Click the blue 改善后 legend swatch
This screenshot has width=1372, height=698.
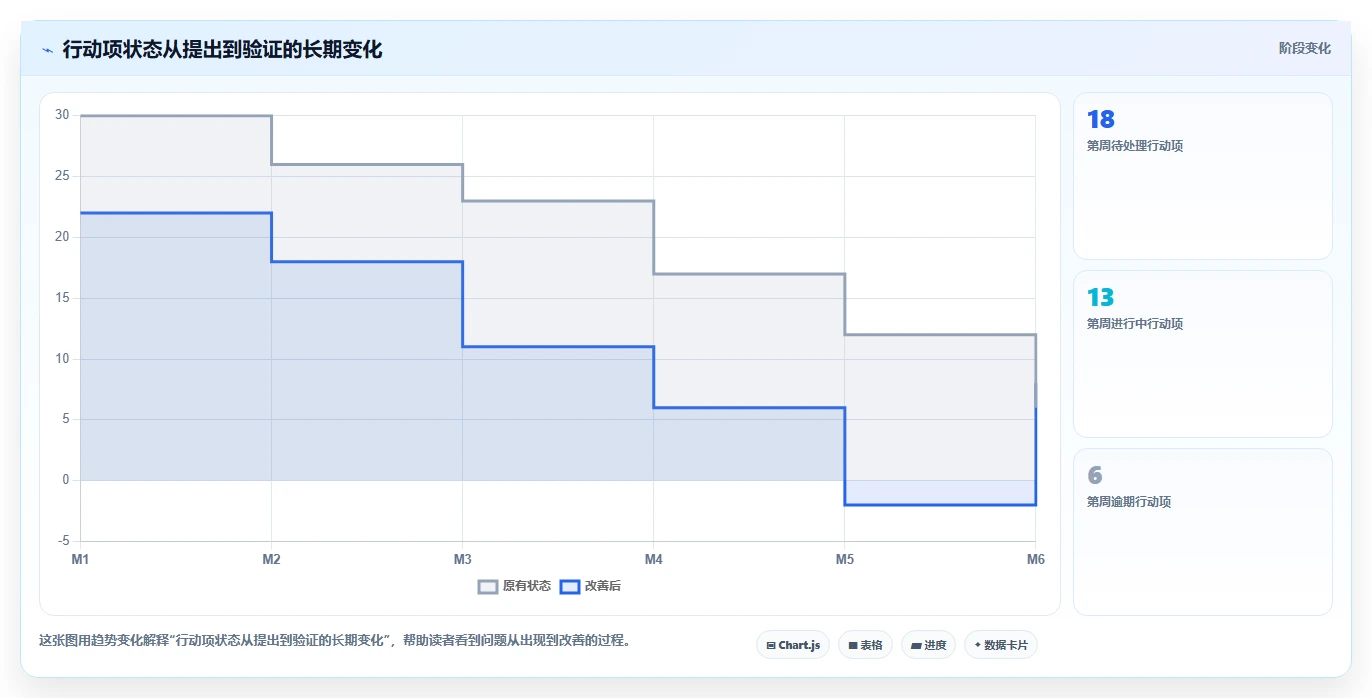pos(569,587)
